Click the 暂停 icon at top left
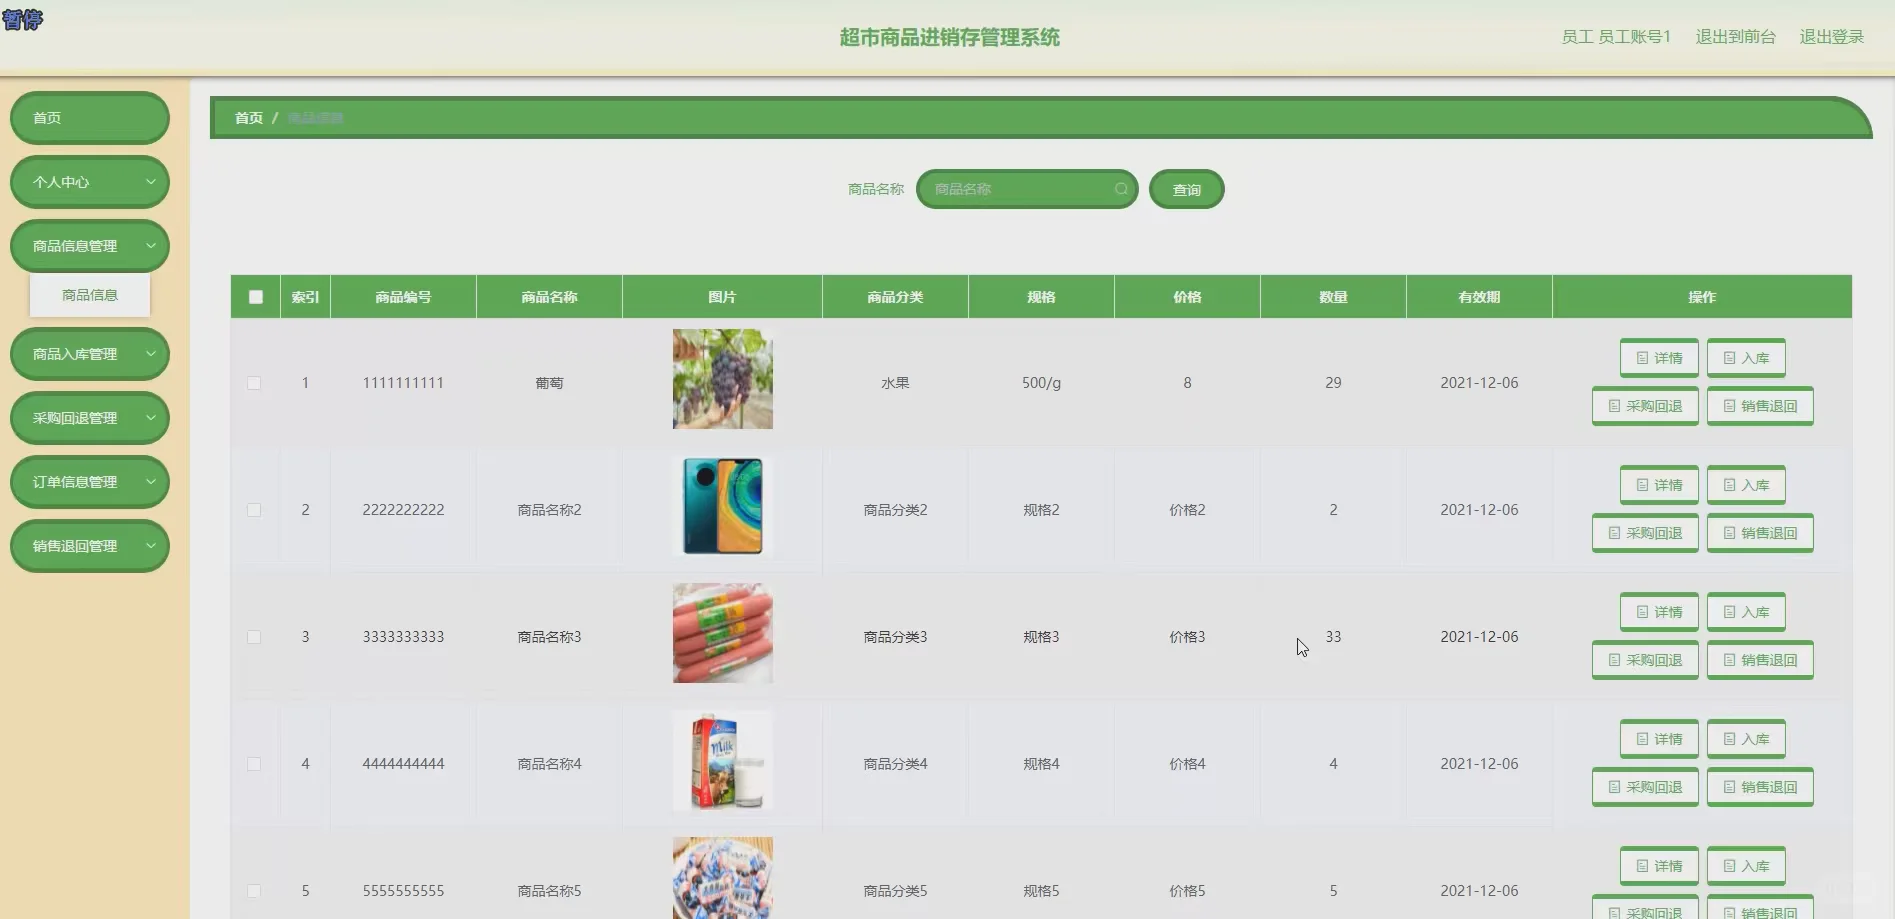Viewport: 1895px width, 919px height. click(x=23, y=20)
